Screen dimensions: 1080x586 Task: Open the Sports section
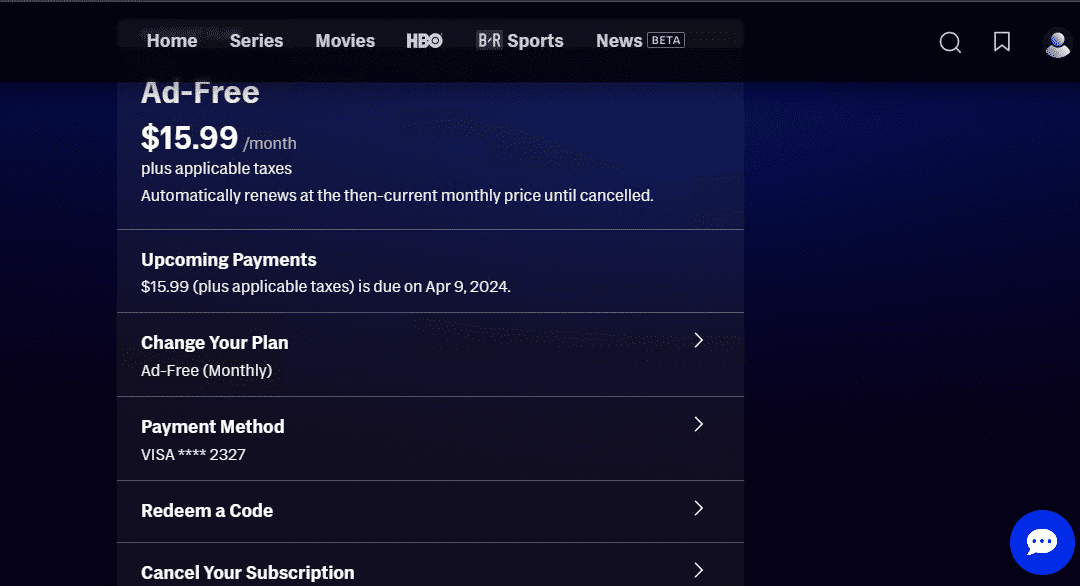pyautogui.click(x=535, y=41)
